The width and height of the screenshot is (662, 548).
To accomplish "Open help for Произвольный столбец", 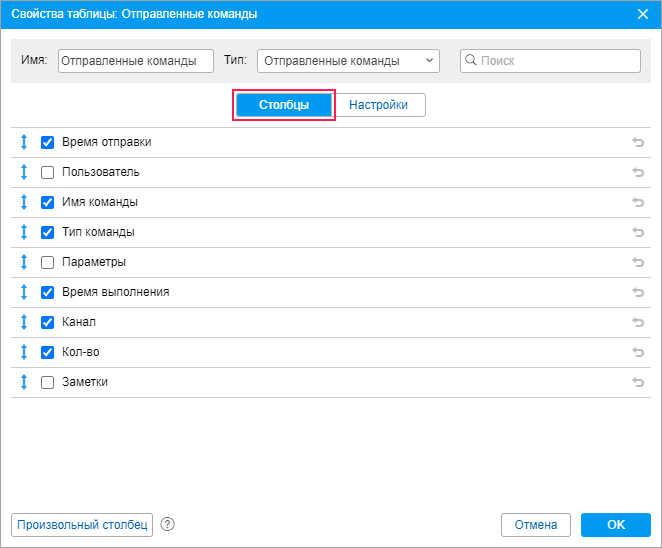I will pyautogui.click(x=167, y=524).
